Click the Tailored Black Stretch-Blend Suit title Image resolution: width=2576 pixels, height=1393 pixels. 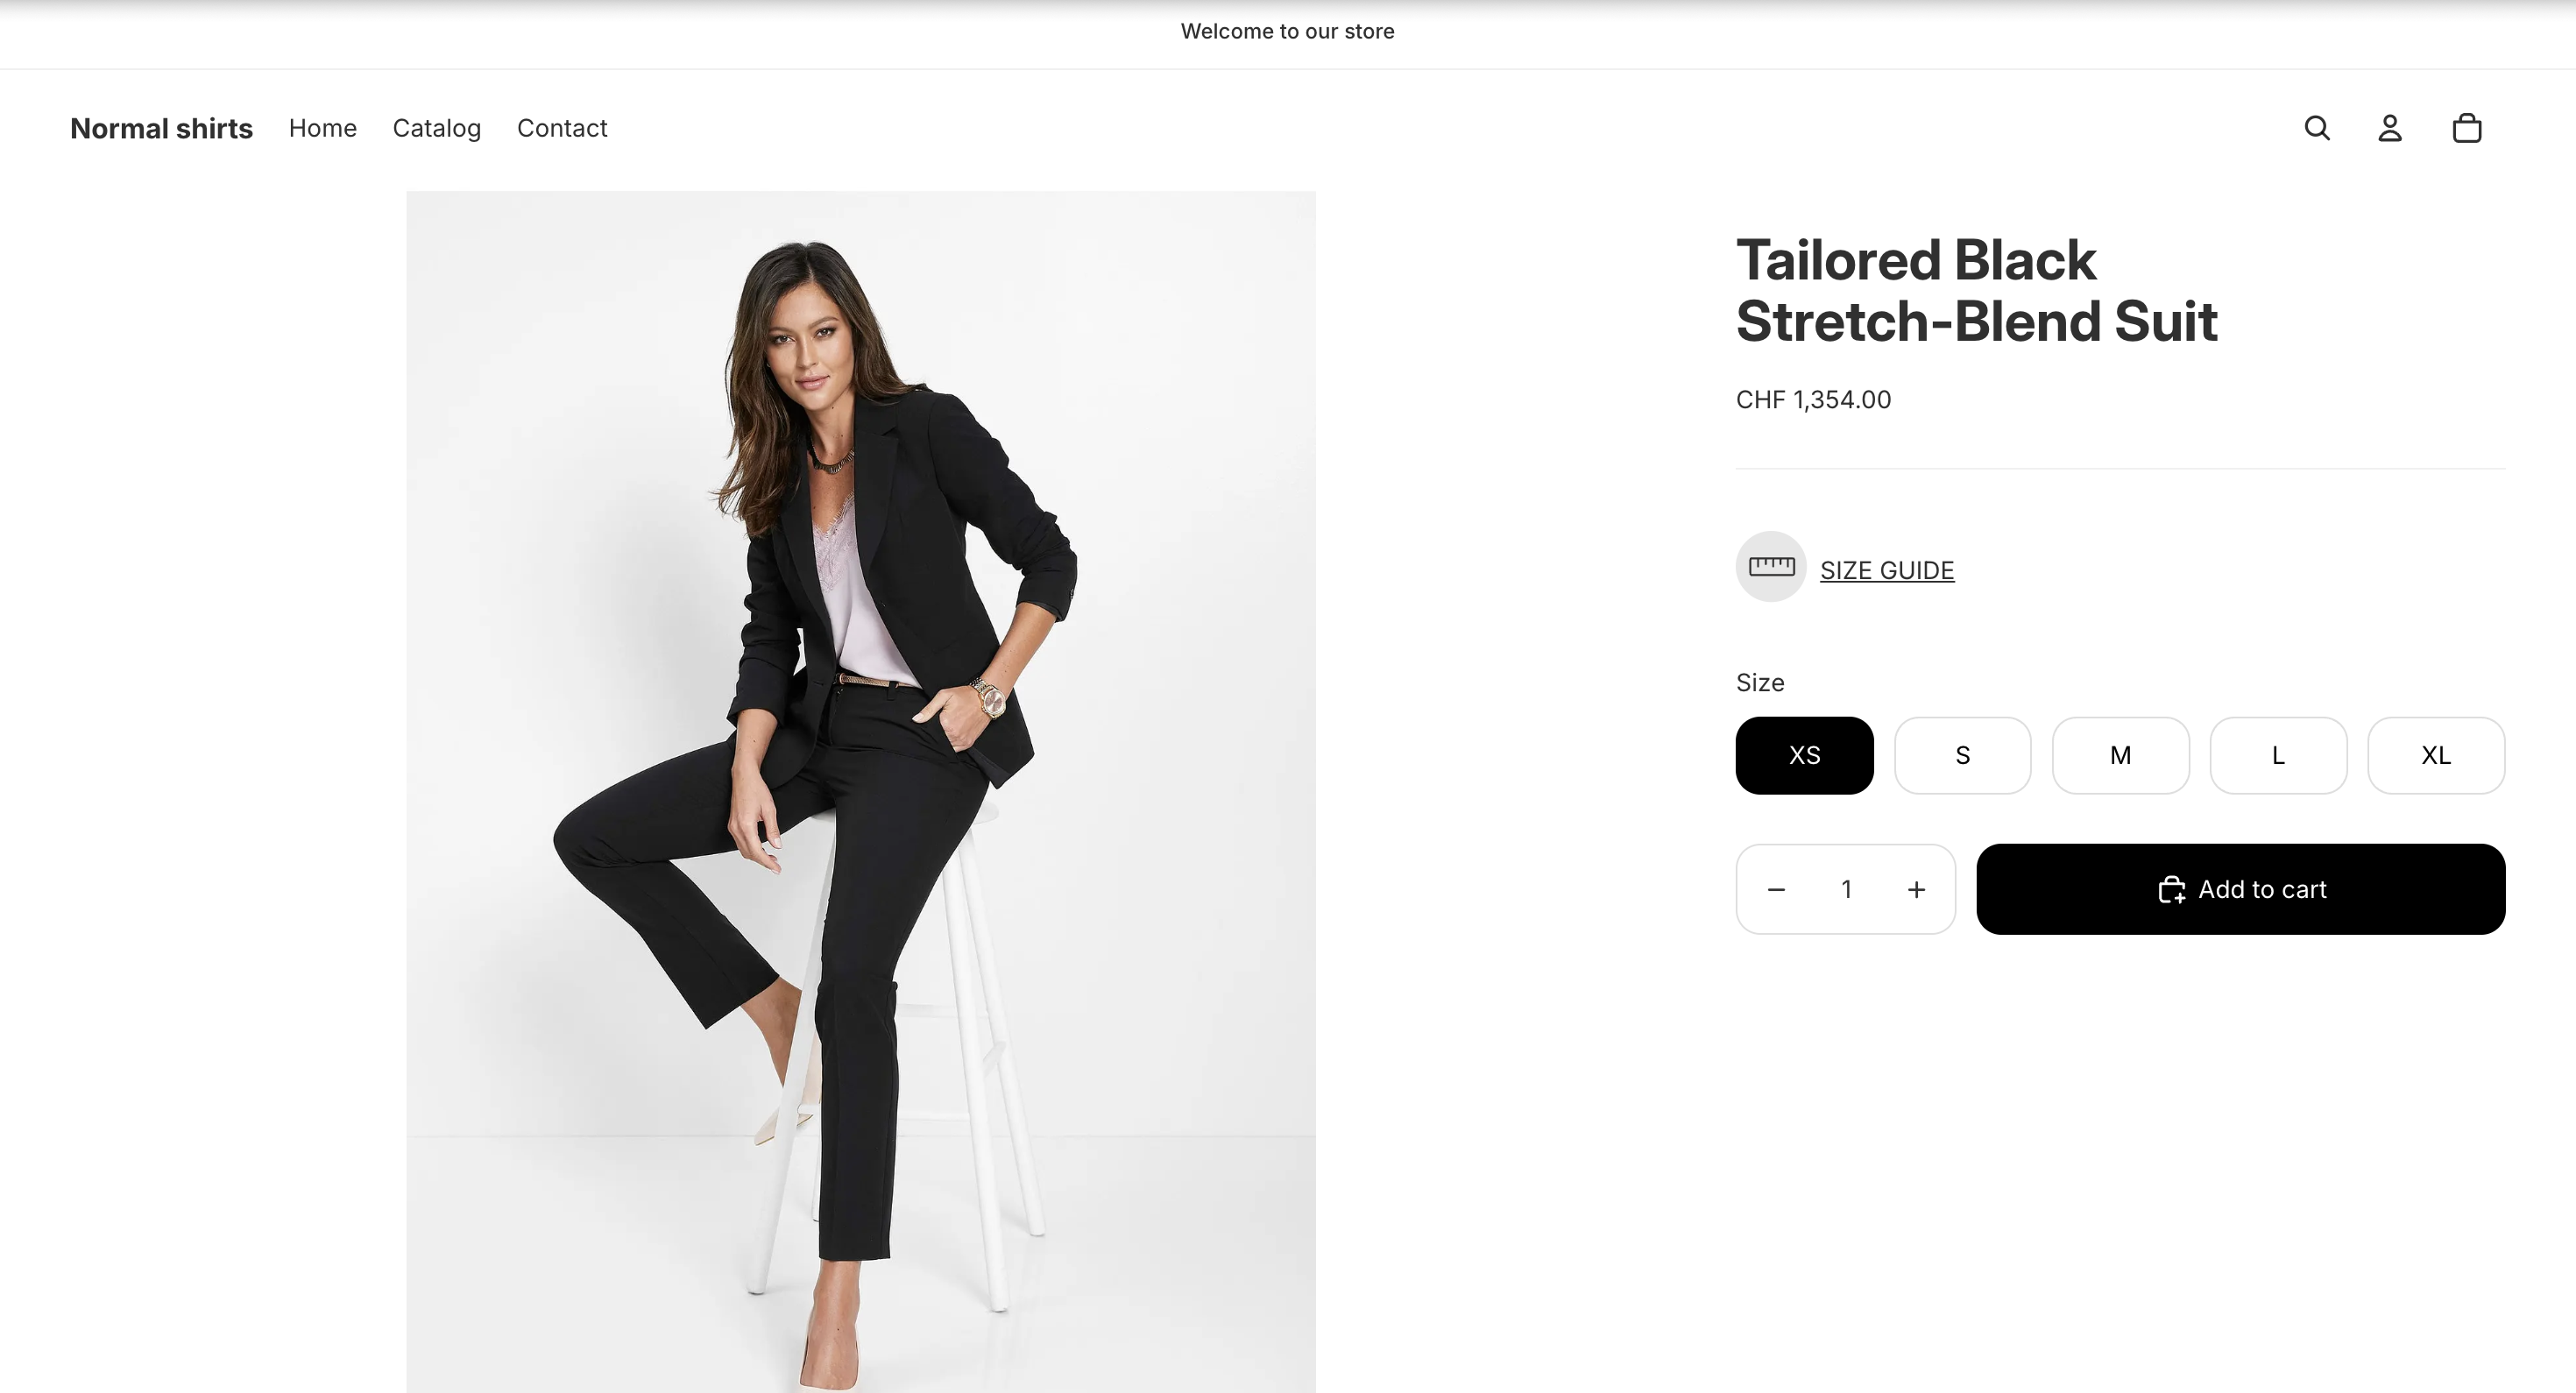tap(1976, 290)
